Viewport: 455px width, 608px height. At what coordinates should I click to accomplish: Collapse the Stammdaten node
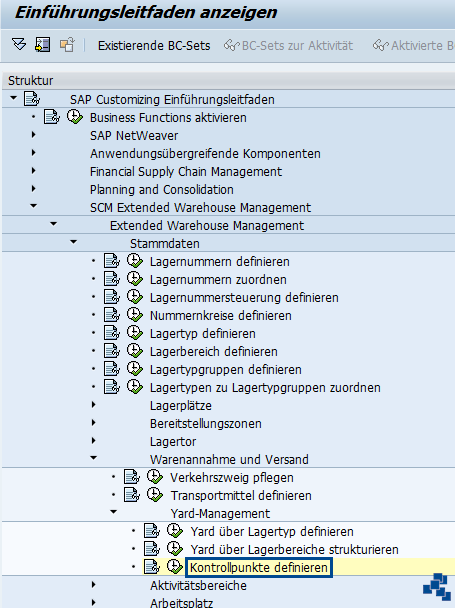click(73, 242)
